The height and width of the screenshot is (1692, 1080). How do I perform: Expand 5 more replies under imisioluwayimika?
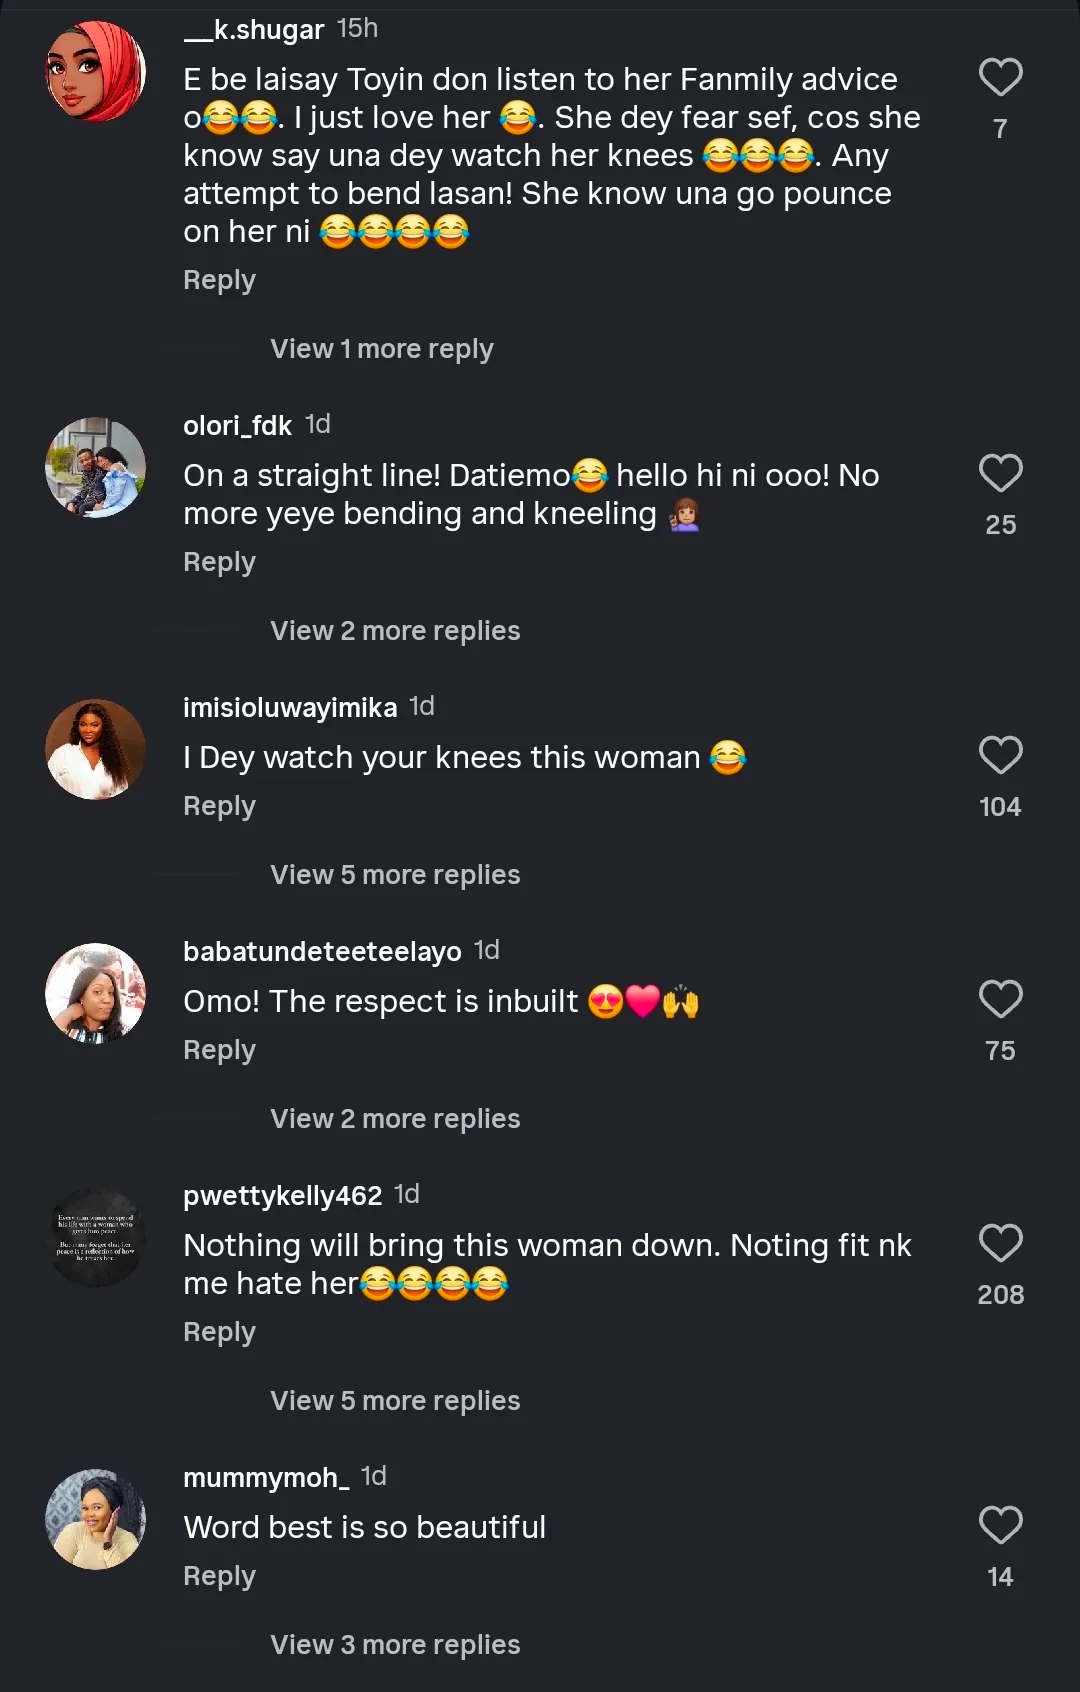395,875
